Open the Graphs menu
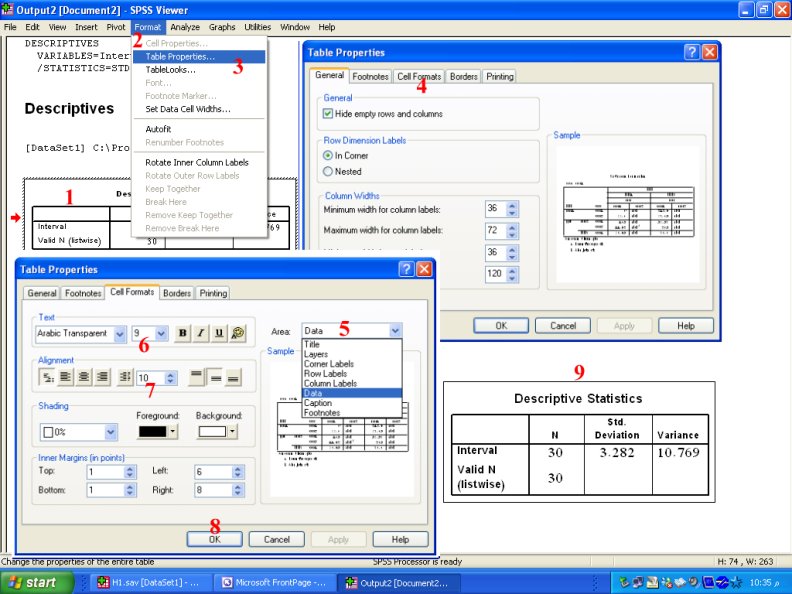The width and height of the screenshot is (792, 594). click(222, 27)
